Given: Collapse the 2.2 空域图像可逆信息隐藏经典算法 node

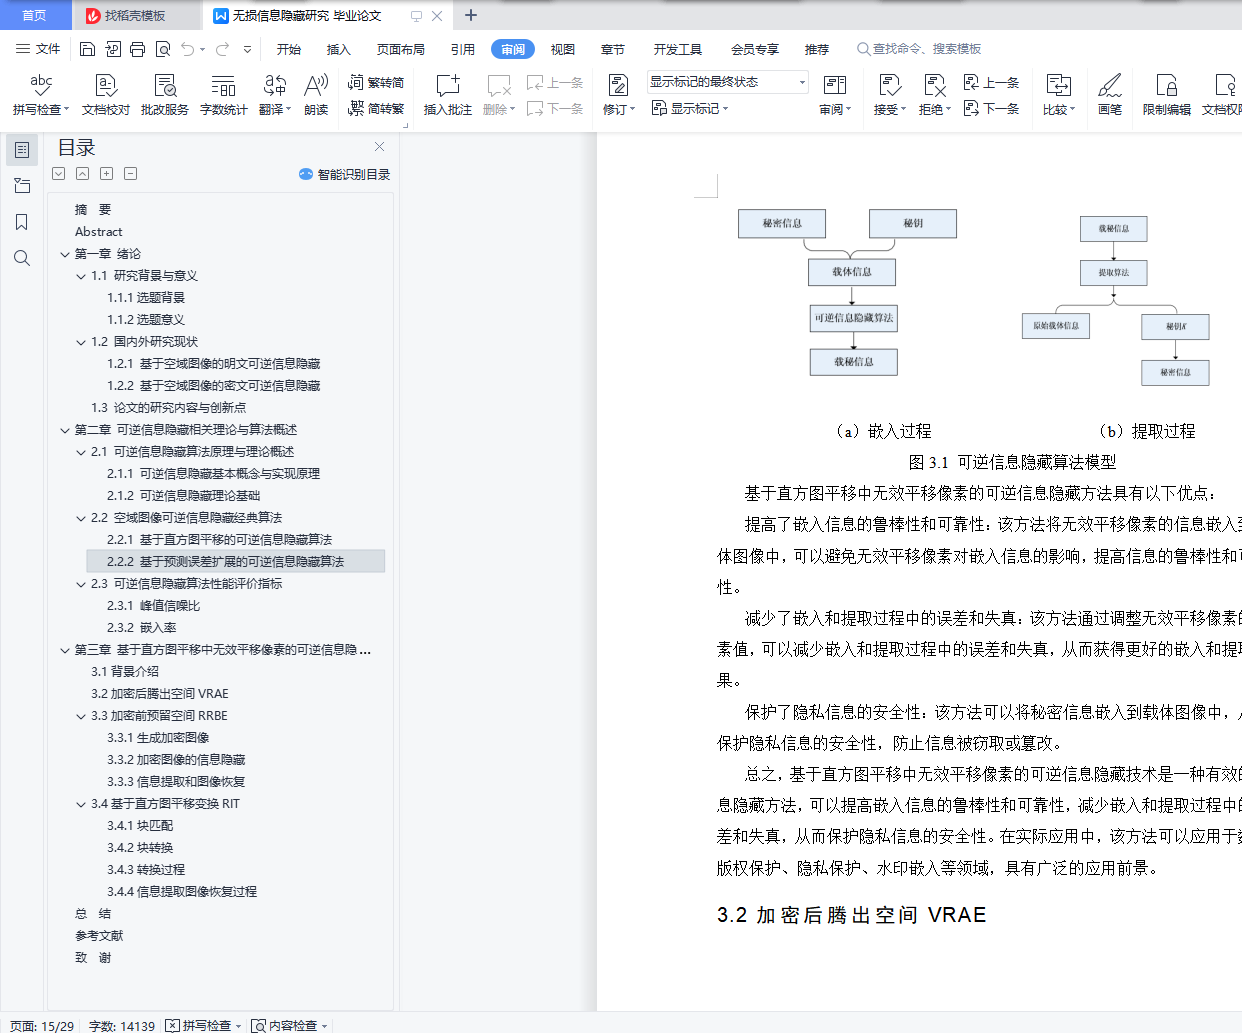Looking at the screenshot, I should click(x=81, y=518).
